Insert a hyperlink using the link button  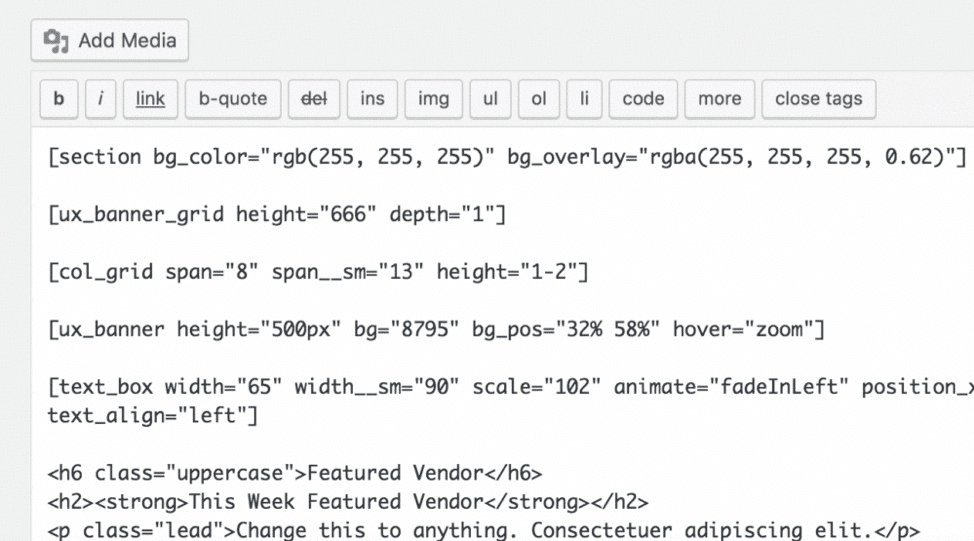pos(150,99)
